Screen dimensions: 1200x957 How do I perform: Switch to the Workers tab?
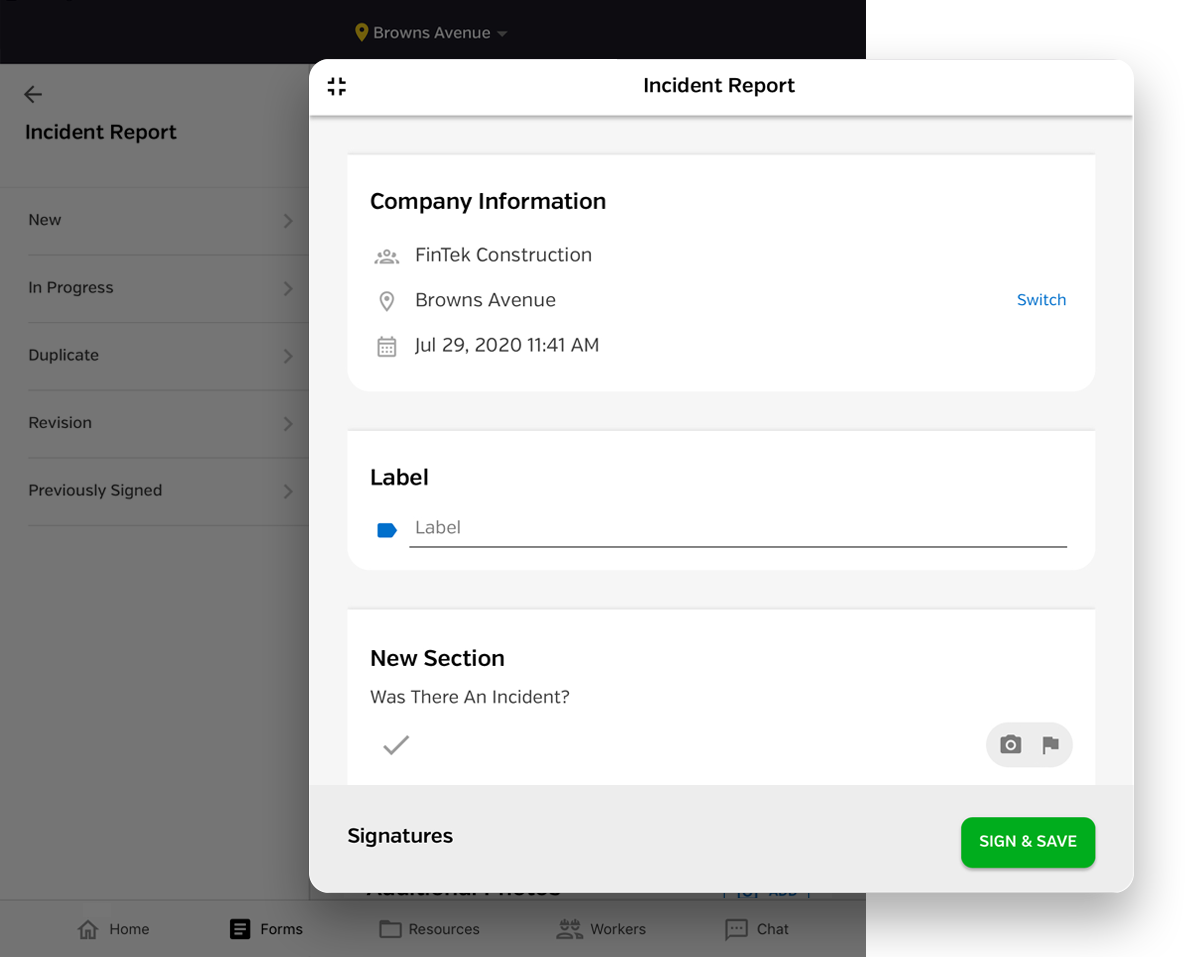[601, 929]
